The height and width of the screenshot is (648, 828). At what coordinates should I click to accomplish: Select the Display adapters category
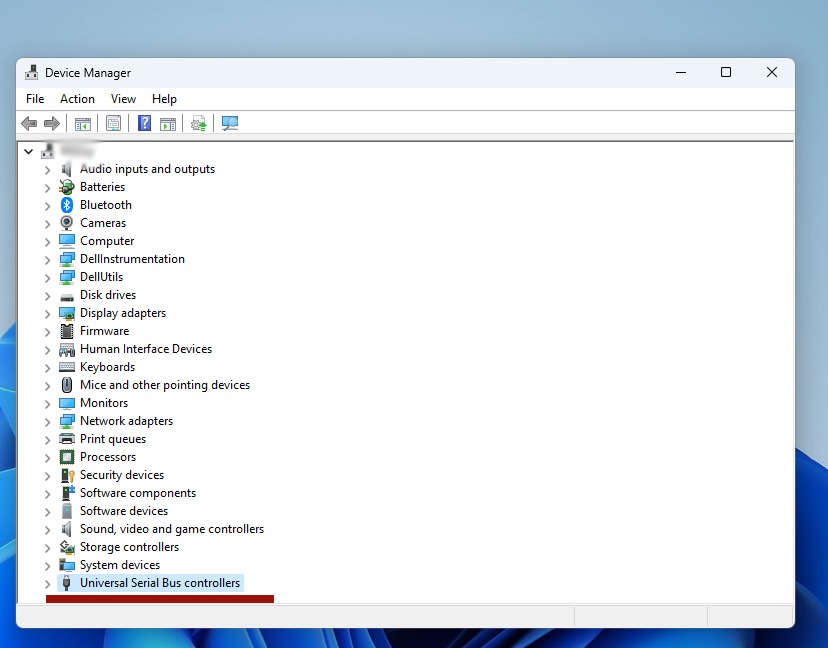[123, 312]
